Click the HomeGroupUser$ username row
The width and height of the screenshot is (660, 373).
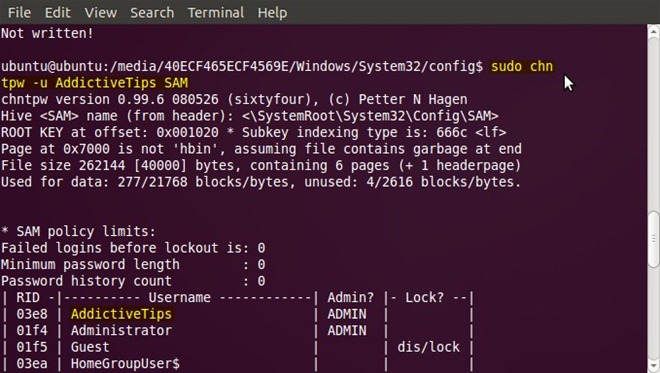125,363
